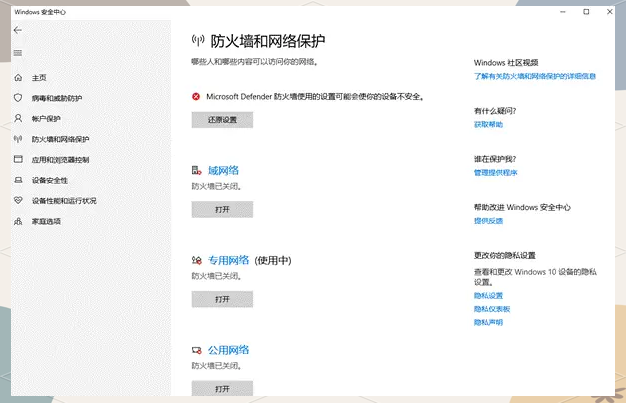Click the 有什么疑问? heading

coord(495,111)
